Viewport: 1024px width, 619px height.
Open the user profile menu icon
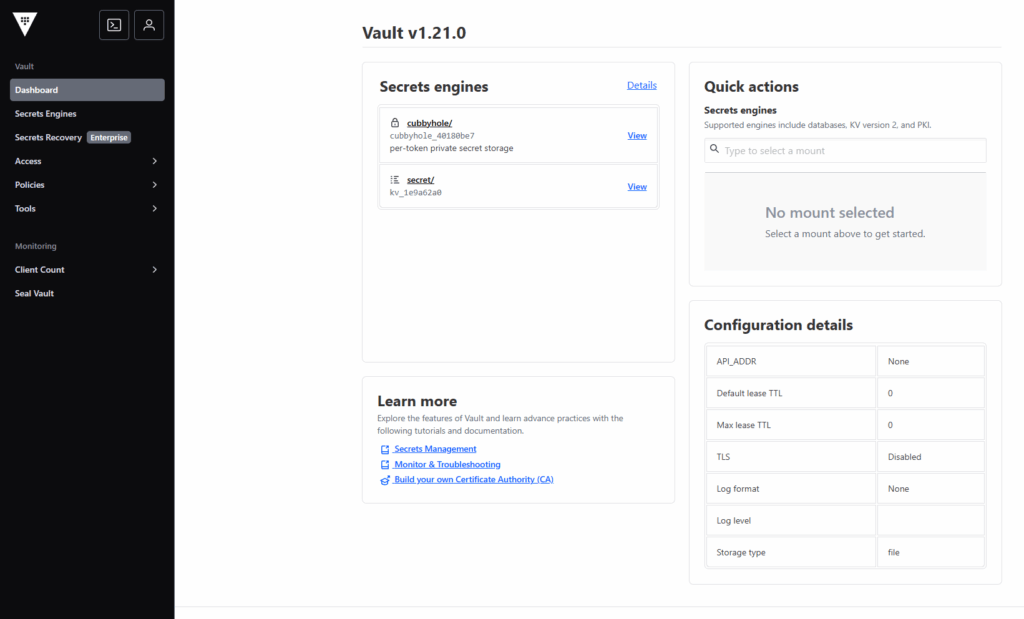pos(149,25)
